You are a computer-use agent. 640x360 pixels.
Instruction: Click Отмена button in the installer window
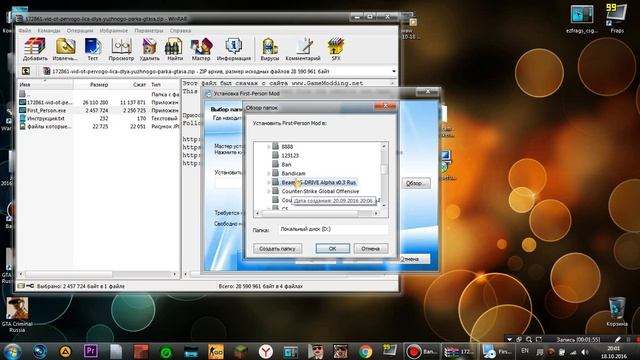(x=410, y=259)
